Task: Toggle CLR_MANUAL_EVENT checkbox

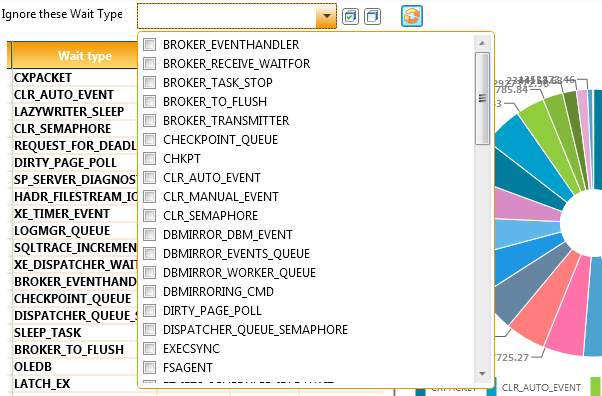Action: tap(149, 197)
